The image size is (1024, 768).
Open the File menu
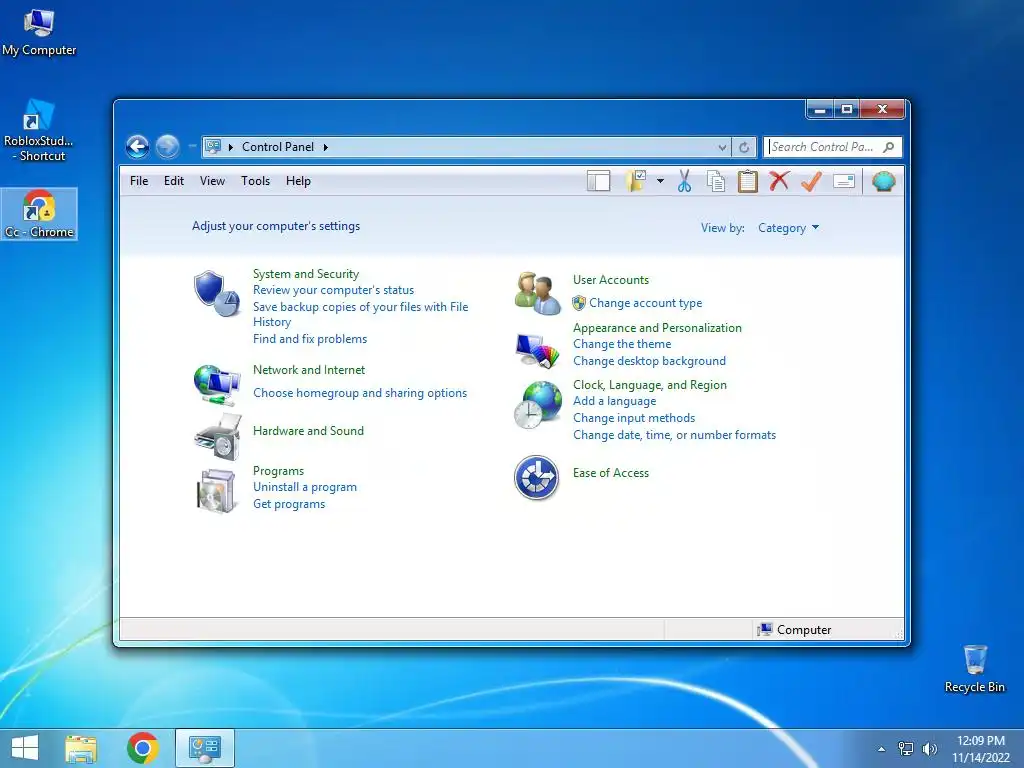[139, 181]
